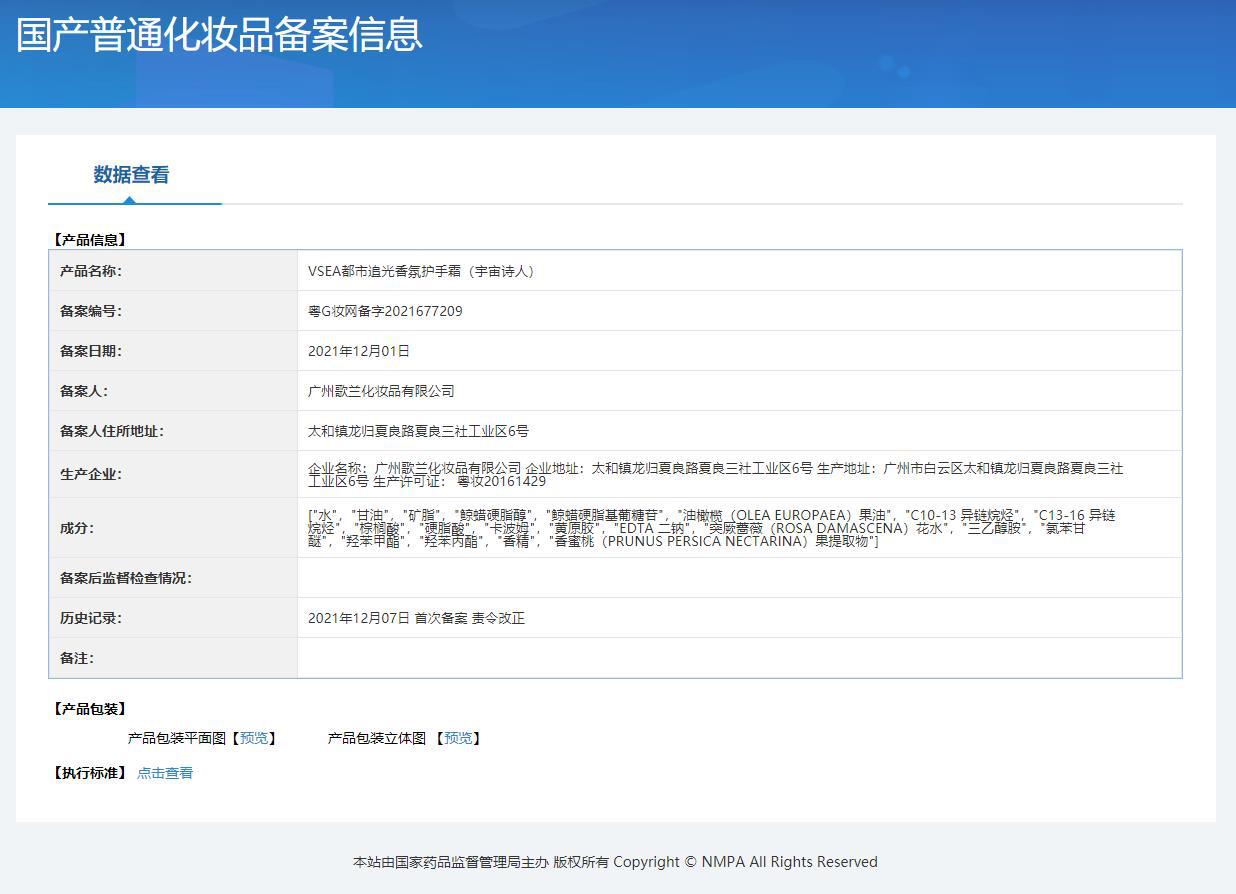Image resolution: width=1236 pixels, height=894 pixels.
Task: Click the 成分 row label
Action: coord(77,528)
